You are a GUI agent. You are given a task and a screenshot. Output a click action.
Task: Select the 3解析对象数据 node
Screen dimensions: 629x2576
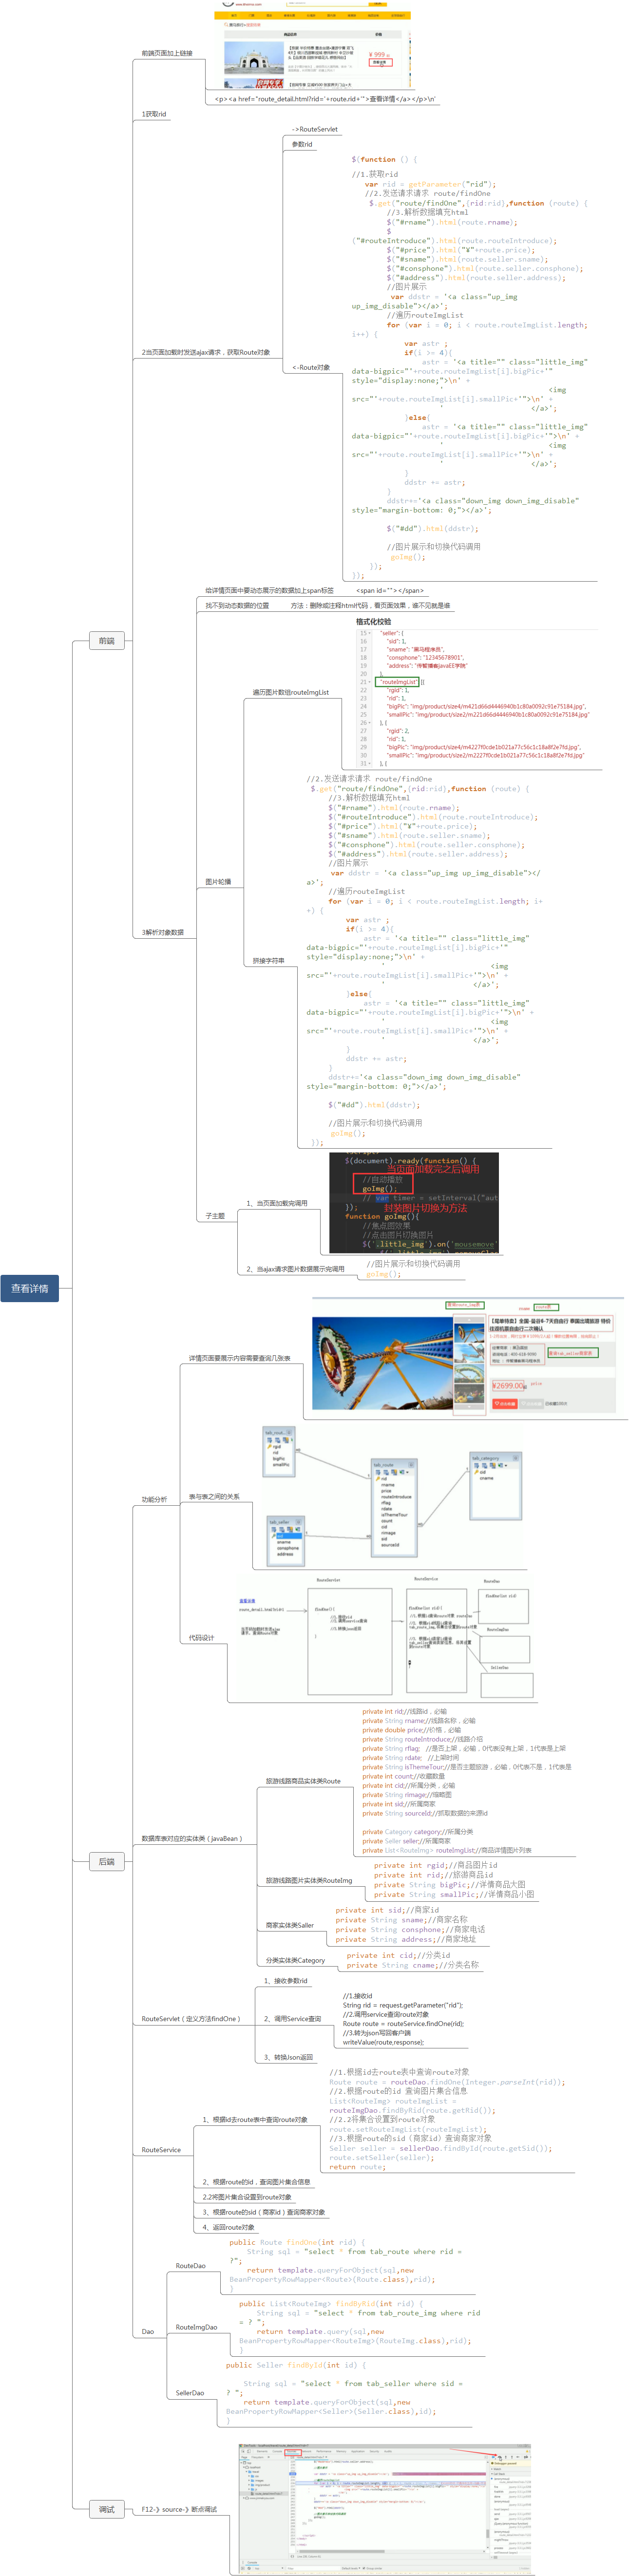pos(163,932)
